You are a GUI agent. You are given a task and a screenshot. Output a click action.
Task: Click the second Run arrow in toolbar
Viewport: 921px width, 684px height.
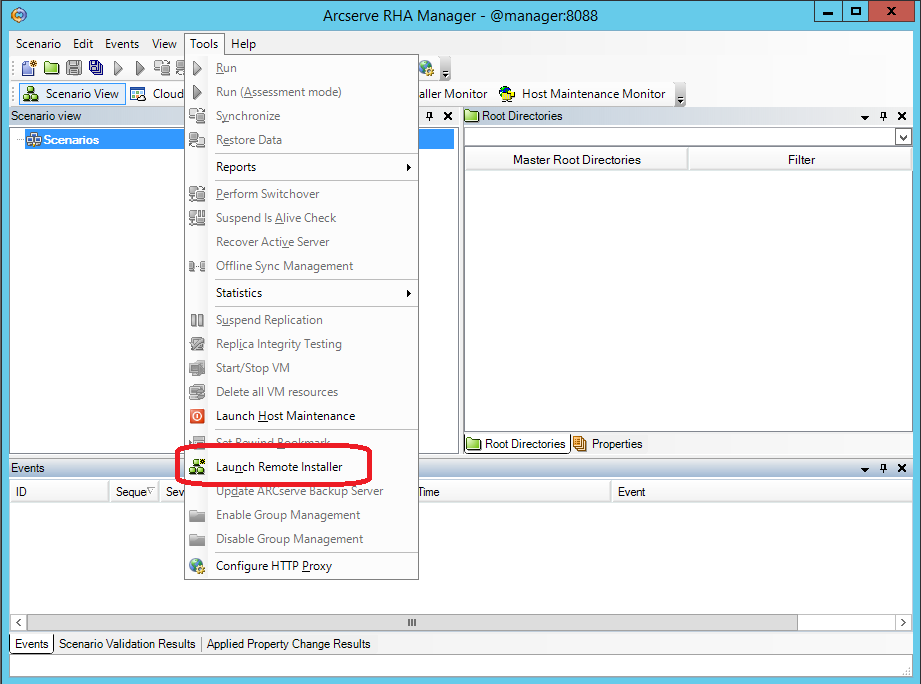(x=140, y=68)
